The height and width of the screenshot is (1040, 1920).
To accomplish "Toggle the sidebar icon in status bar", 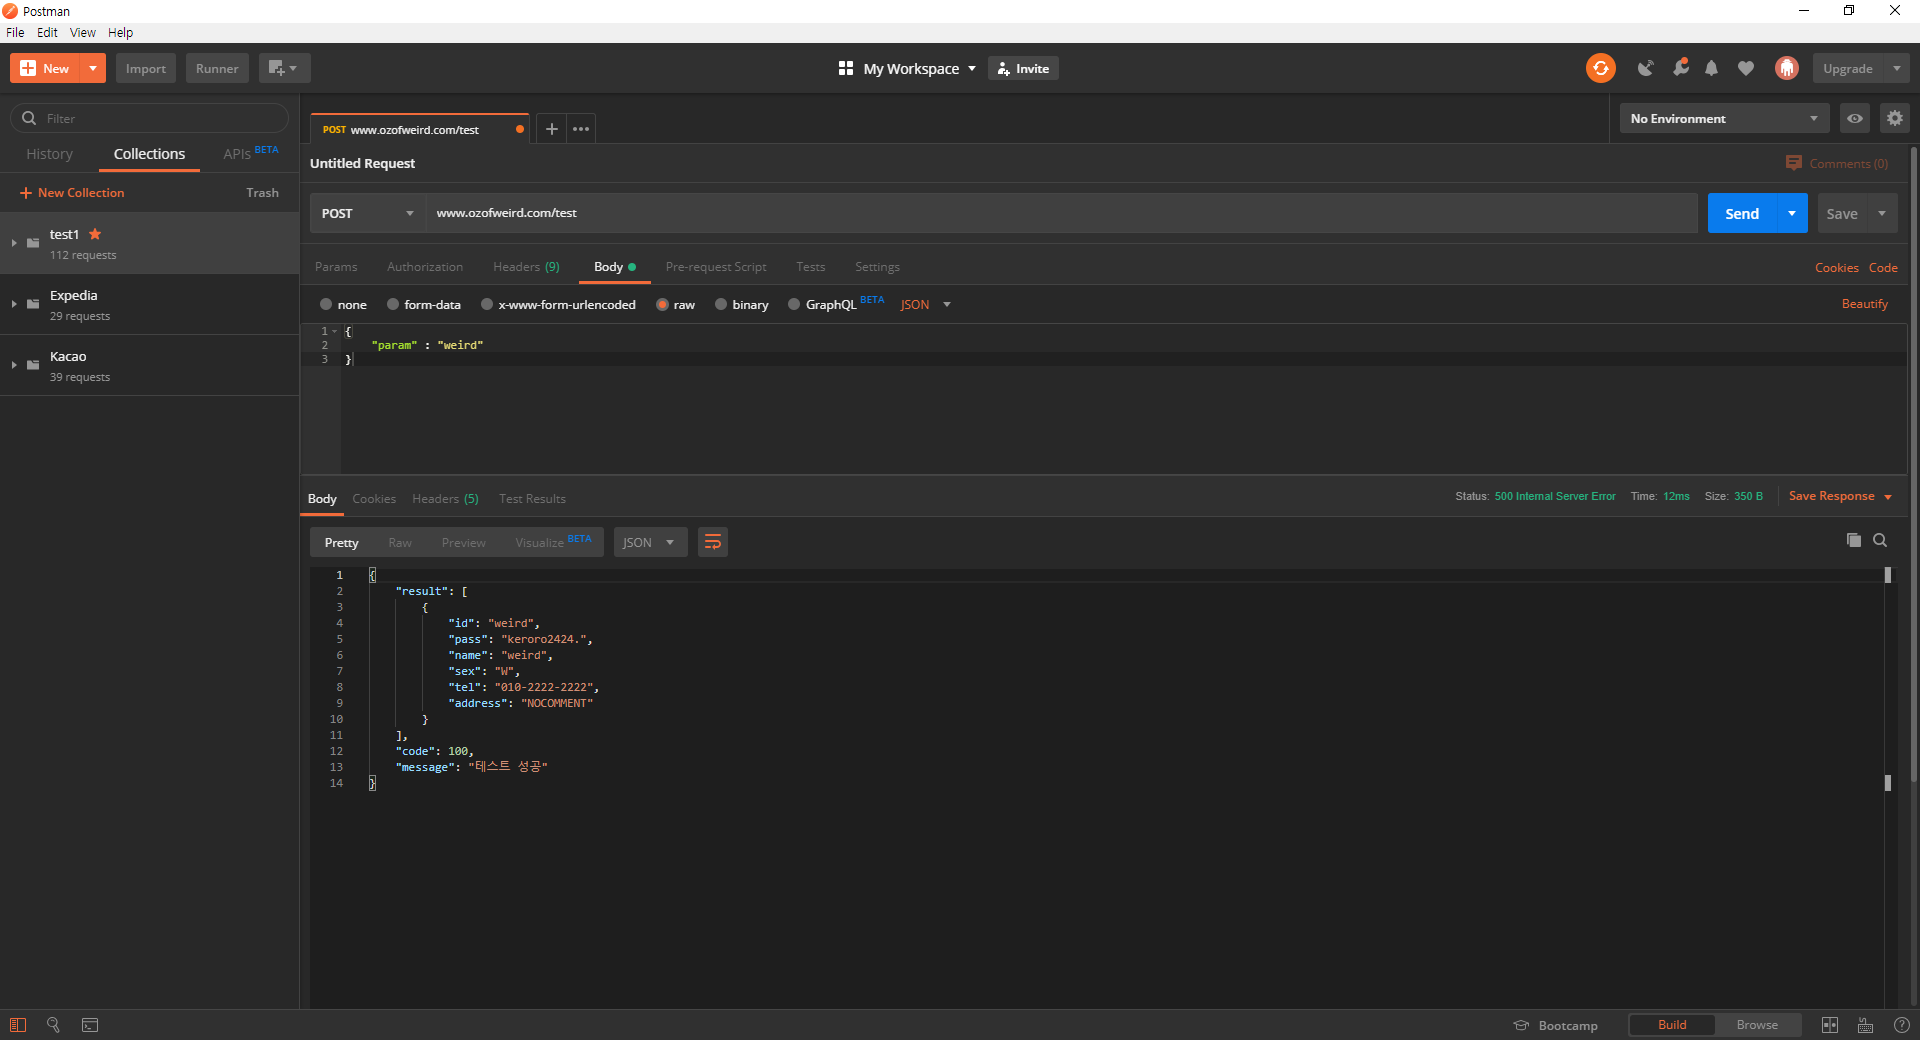I will [18, 1025].
